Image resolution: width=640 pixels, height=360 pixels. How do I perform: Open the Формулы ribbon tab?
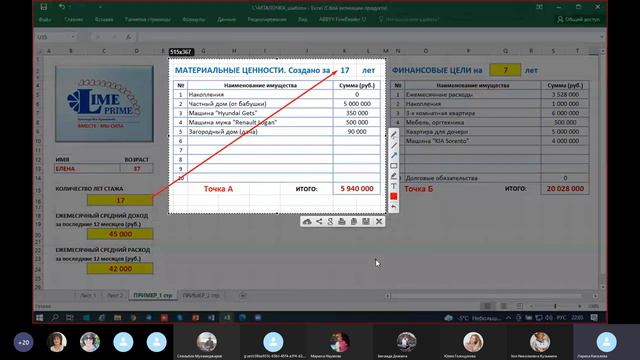pos(193,19)
